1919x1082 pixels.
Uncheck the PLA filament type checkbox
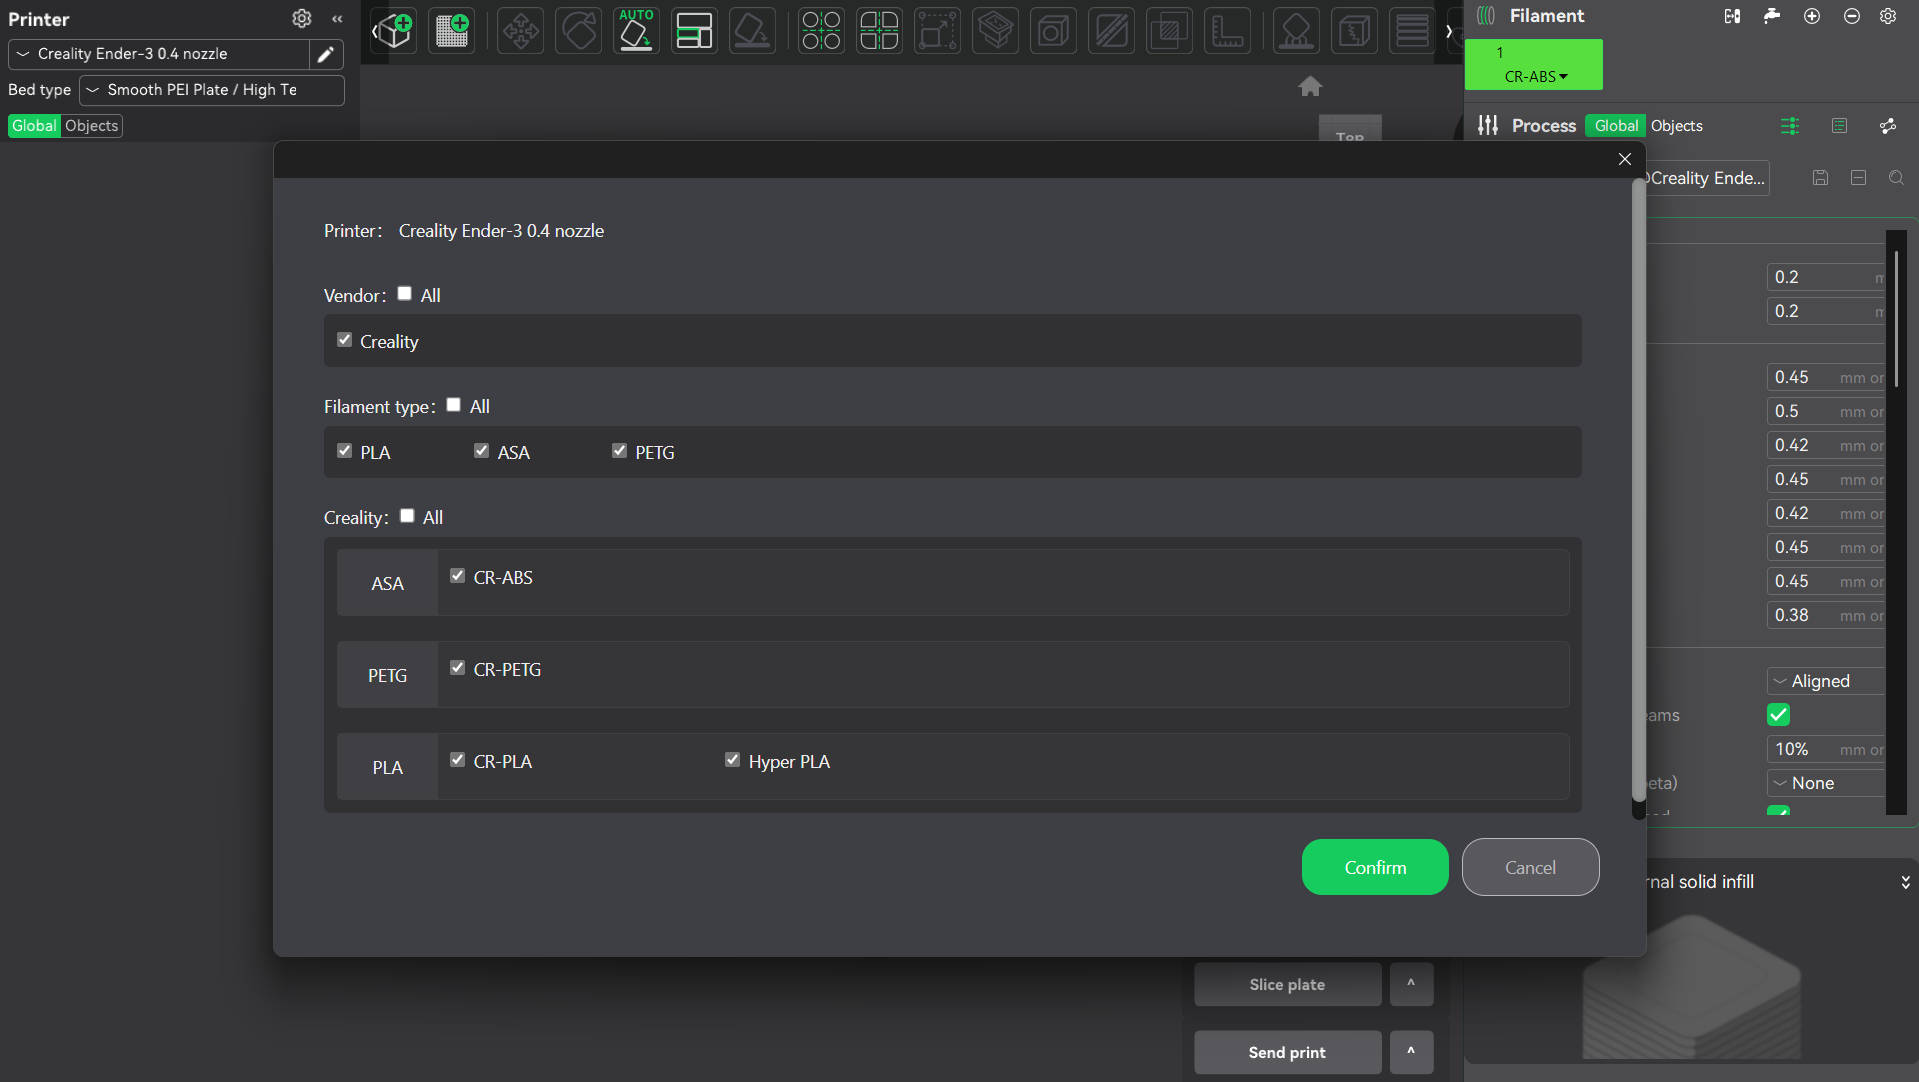(344, 451)
